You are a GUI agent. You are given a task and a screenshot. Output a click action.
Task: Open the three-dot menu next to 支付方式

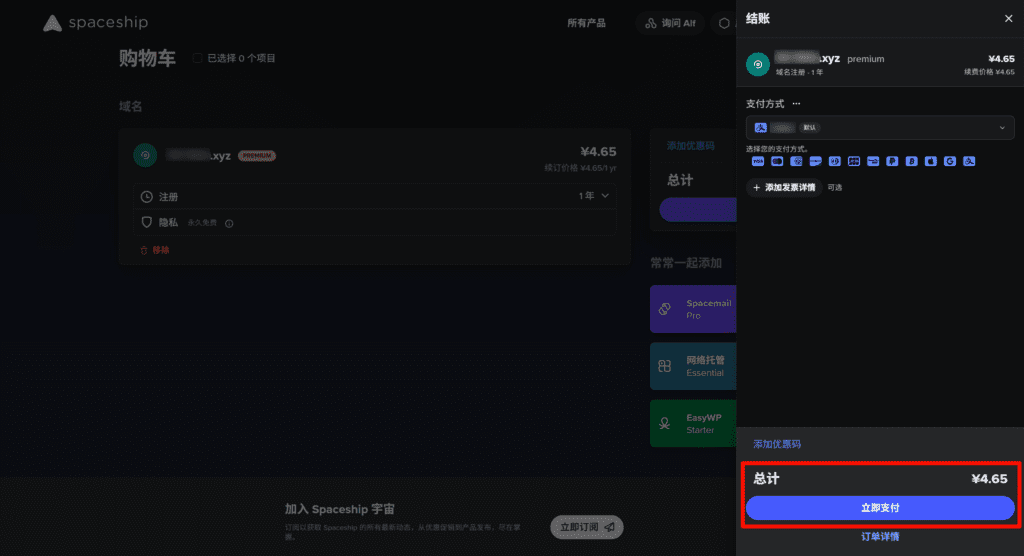(x=796, y=104)
